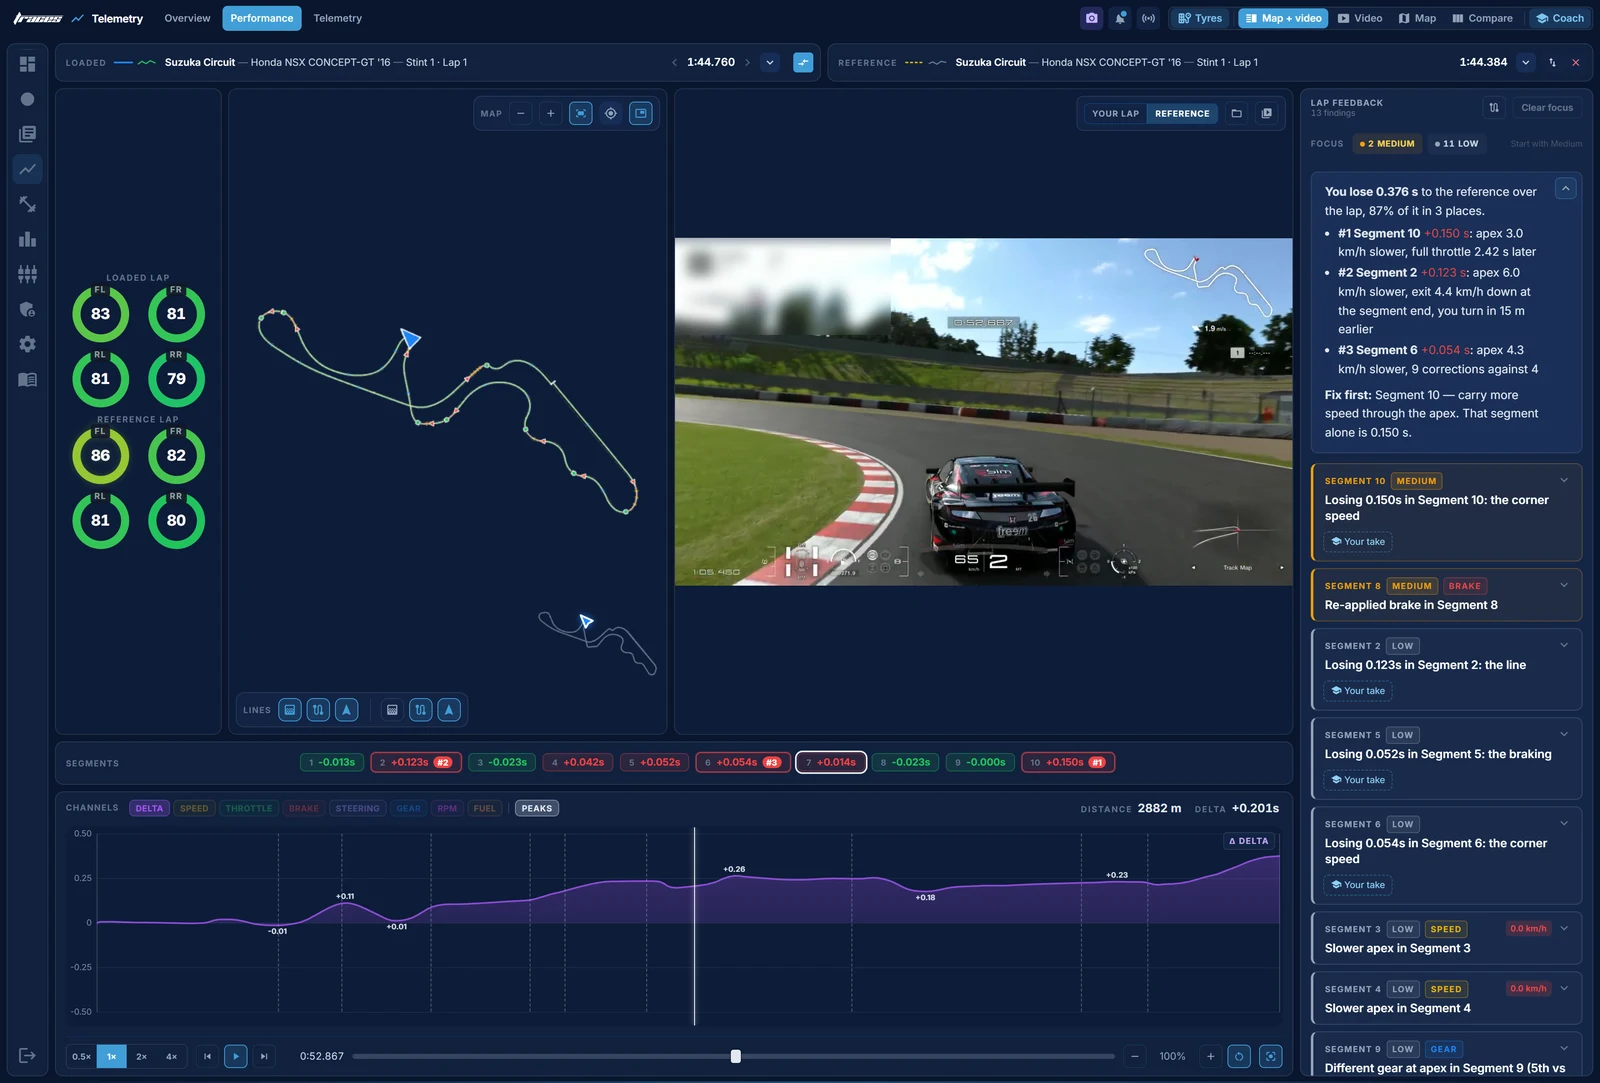Image resolution: width=1600 pixels, height=1083 pixels.
Task: Swap loaded and reference laps
Action: pos(1552,62)
